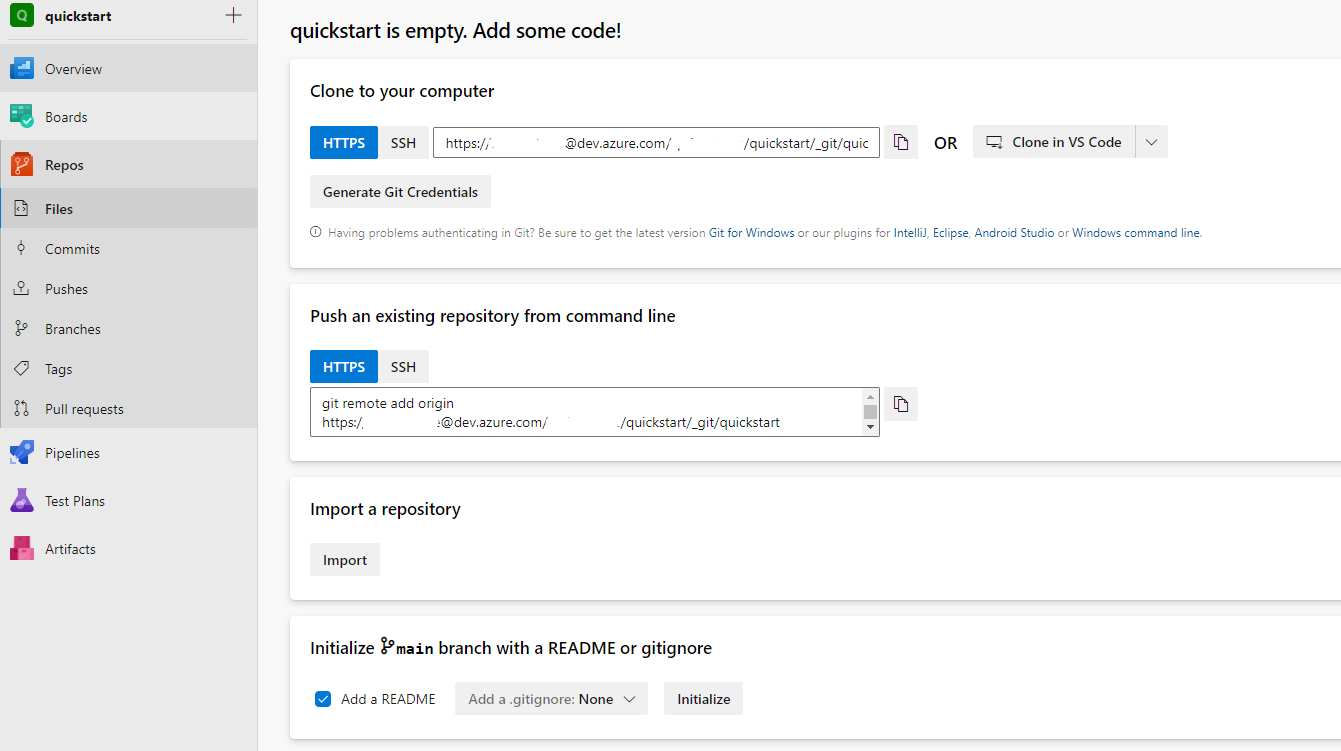Viewport: 1341px width, 751px height.
Task: Click the Initialize button
Action: (704, 699)
